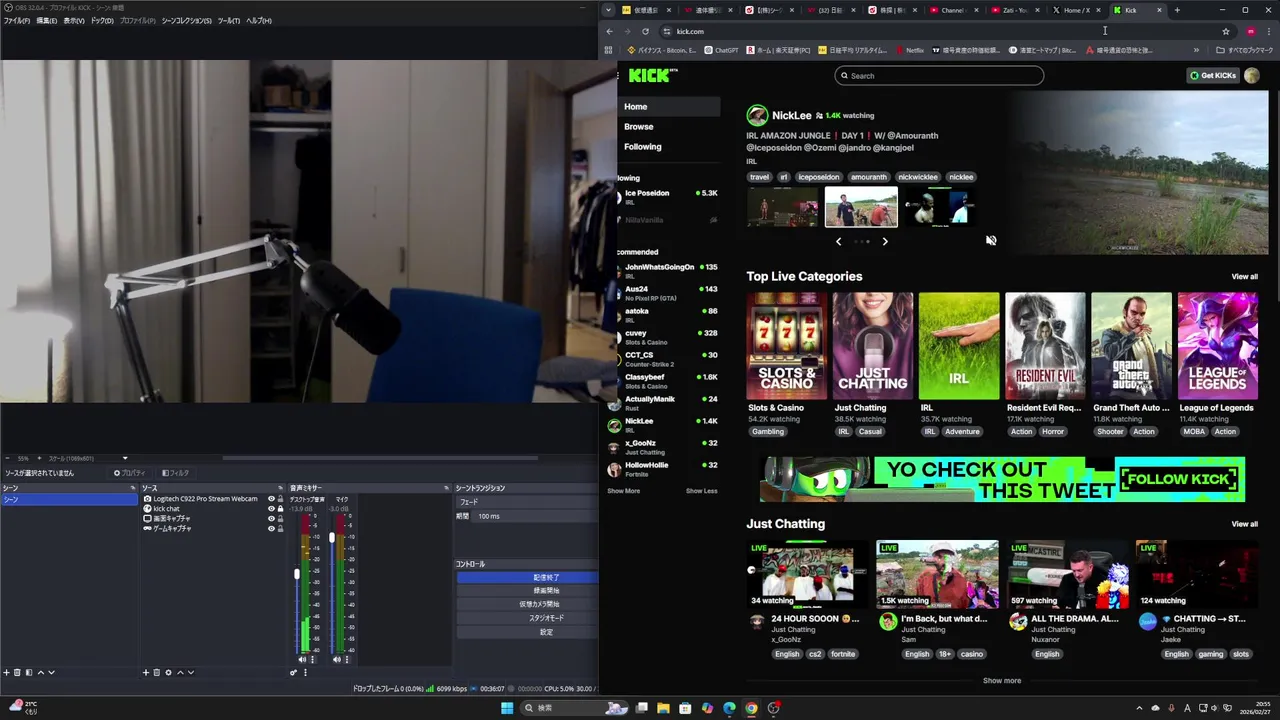Adjust マイク volume slider handle
The width and height of the screenshot is (1280, 720).
331,538
